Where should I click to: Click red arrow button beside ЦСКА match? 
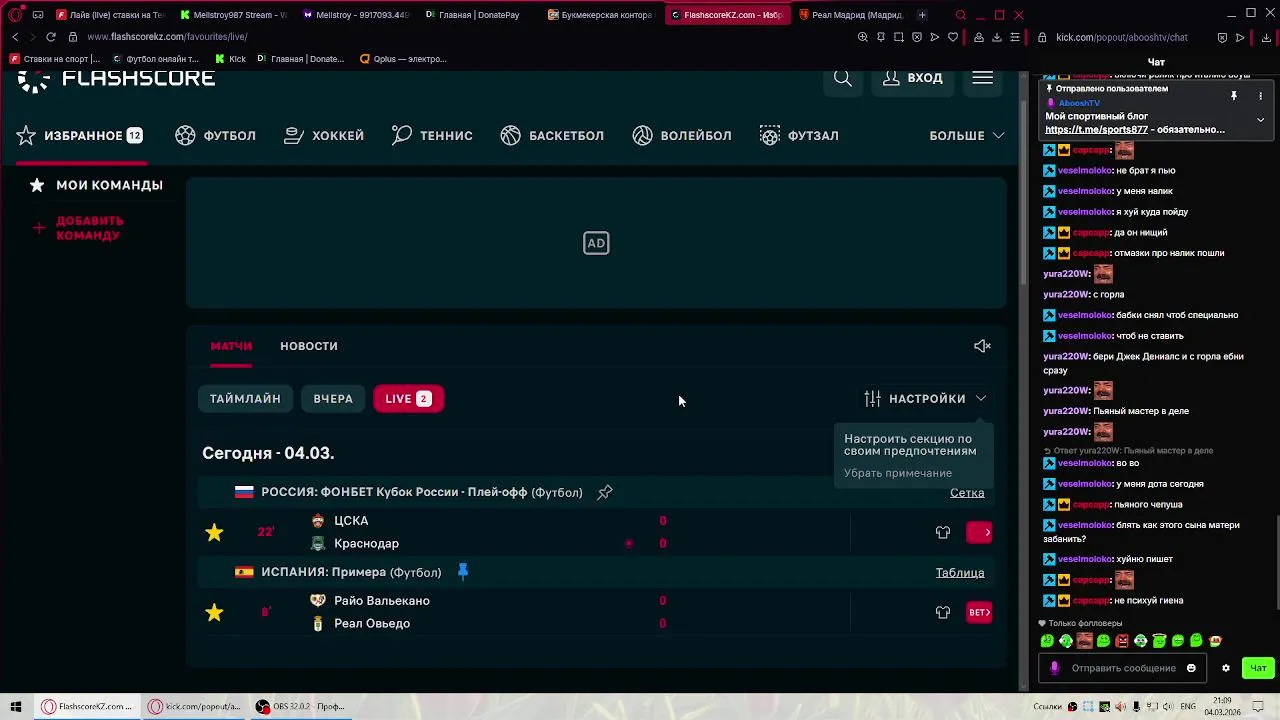pyautogui.click(x=980, y=533)
